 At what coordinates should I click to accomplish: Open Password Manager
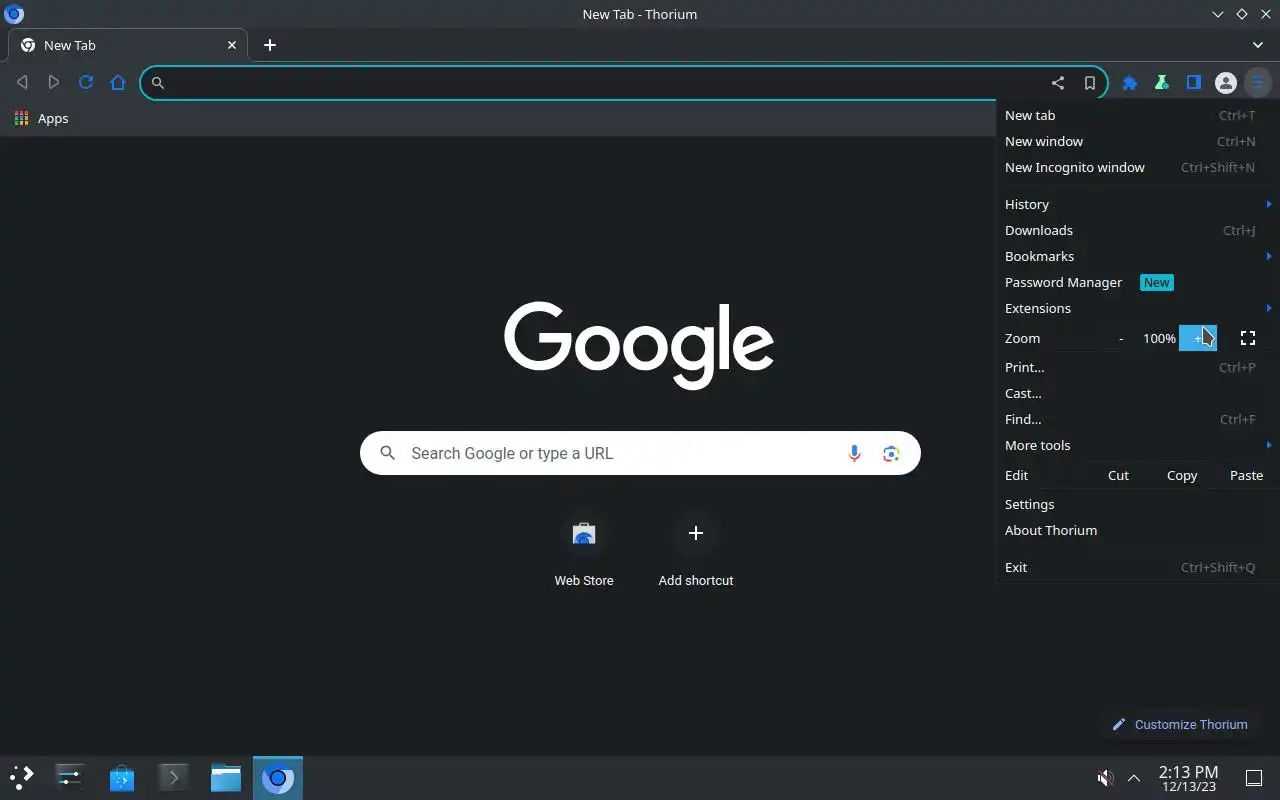coord(1138,282)
